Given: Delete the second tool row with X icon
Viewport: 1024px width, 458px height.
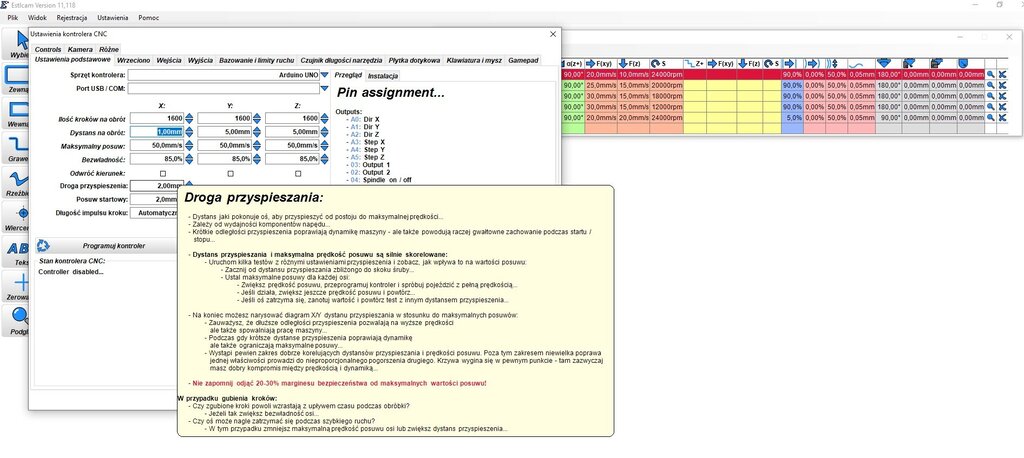Looking at the screenshot, I should click(1002, 87).
